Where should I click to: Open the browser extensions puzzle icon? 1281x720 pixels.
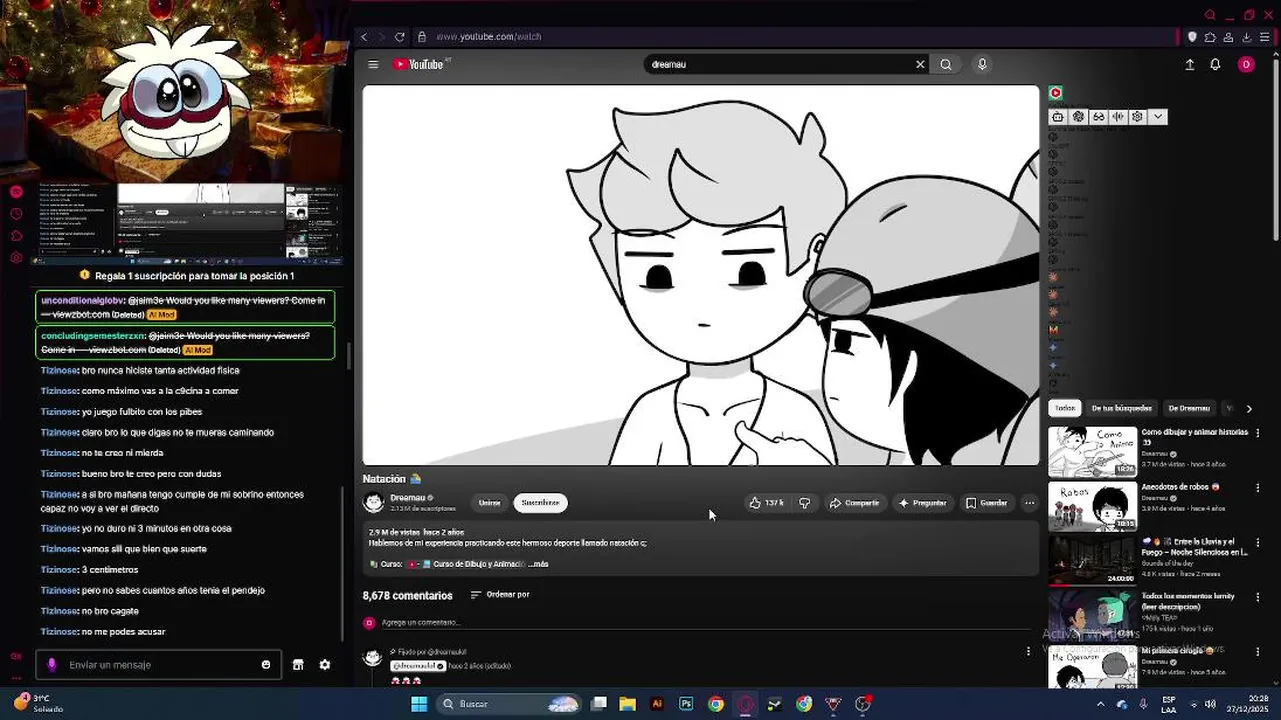coord(1210,37)
